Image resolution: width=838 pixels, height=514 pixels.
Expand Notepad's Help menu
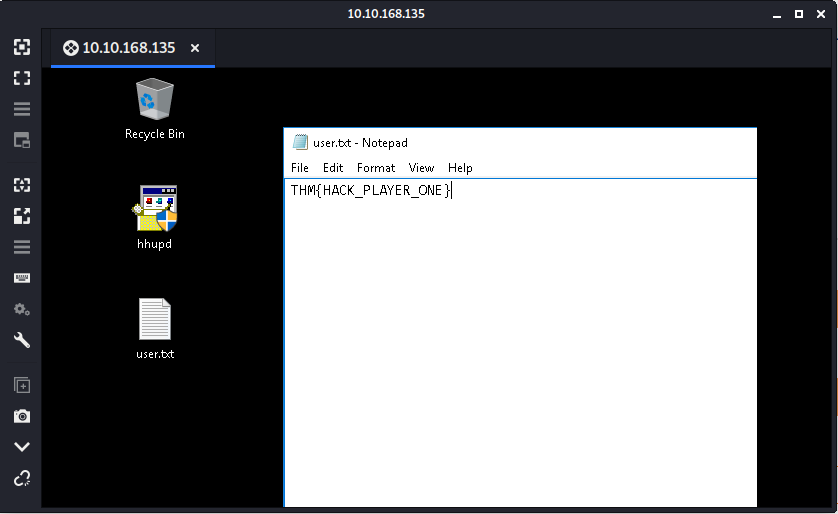click(460, 168)
